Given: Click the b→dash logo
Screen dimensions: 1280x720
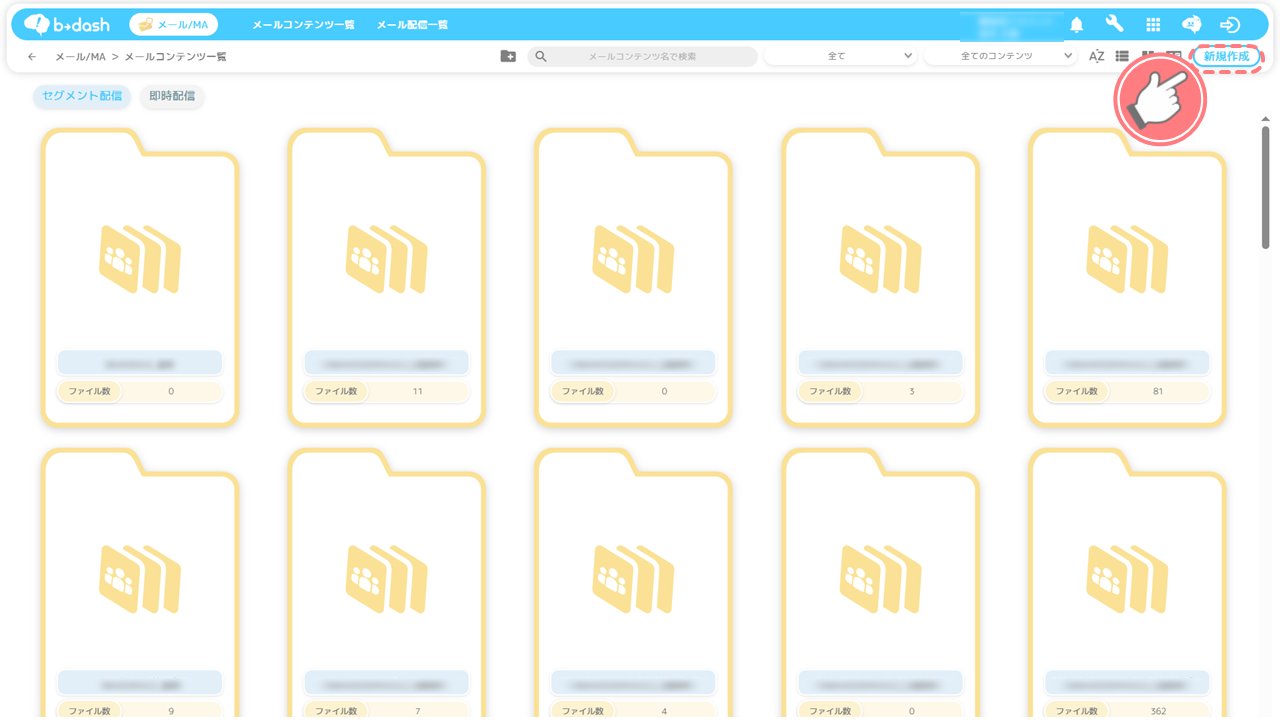Looking at the screenshot, I should (x=67, y=24).
